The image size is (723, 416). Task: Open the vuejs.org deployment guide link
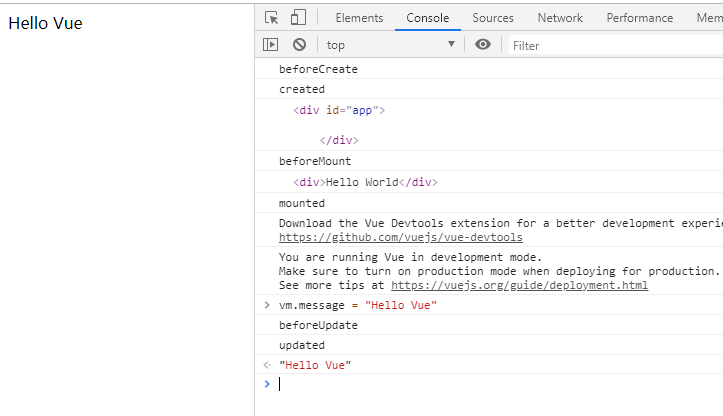coord(519,285)
